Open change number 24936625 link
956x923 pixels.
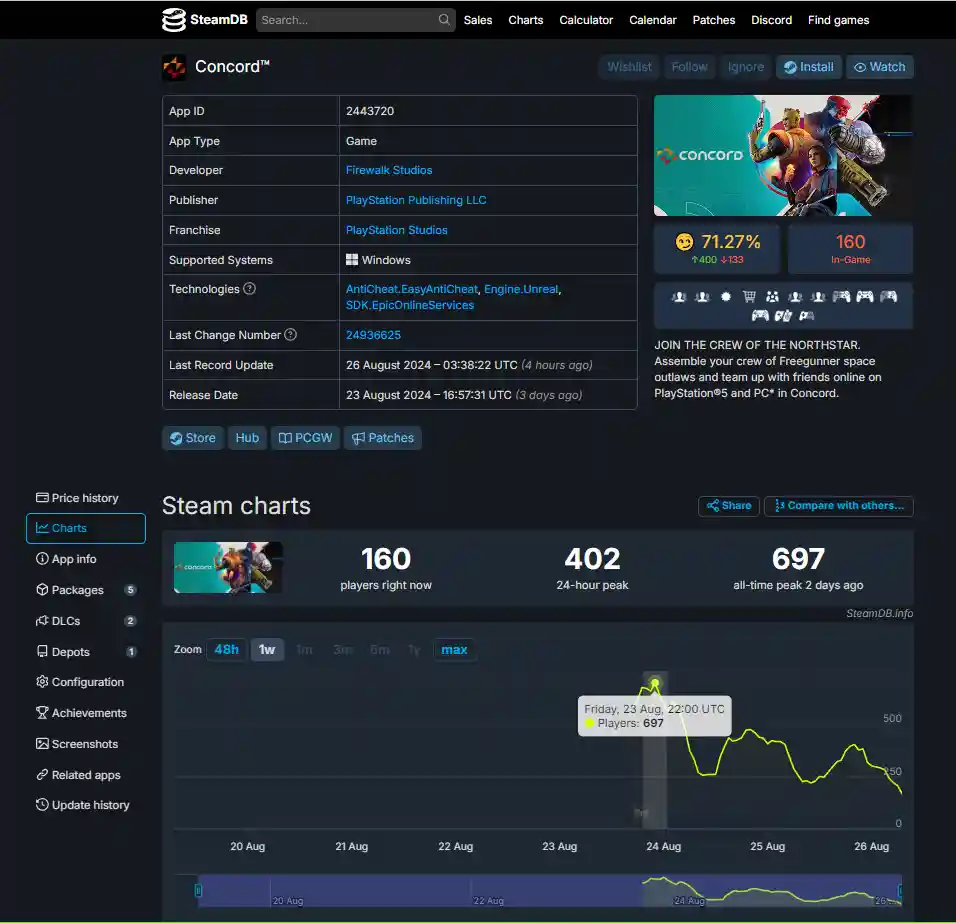(373, 335)
